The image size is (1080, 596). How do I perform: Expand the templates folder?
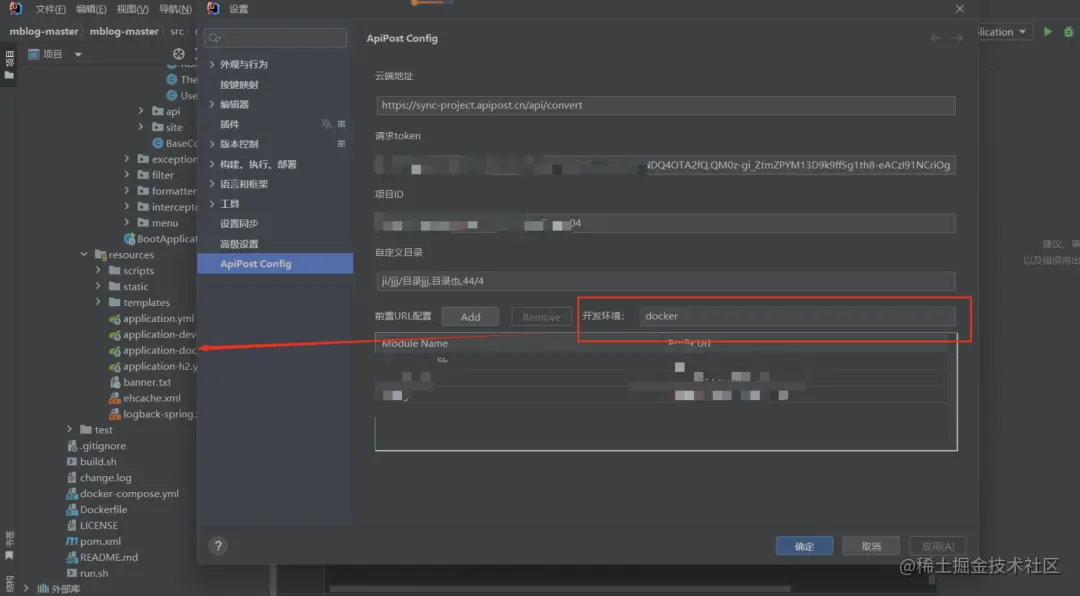[98, 302]
